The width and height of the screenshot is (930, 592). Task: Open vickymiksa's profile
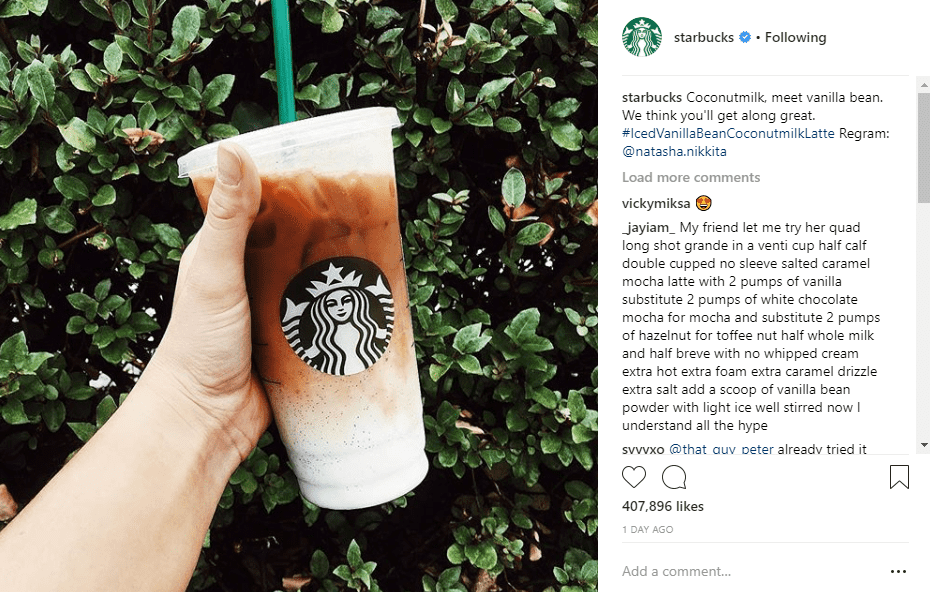656,203
